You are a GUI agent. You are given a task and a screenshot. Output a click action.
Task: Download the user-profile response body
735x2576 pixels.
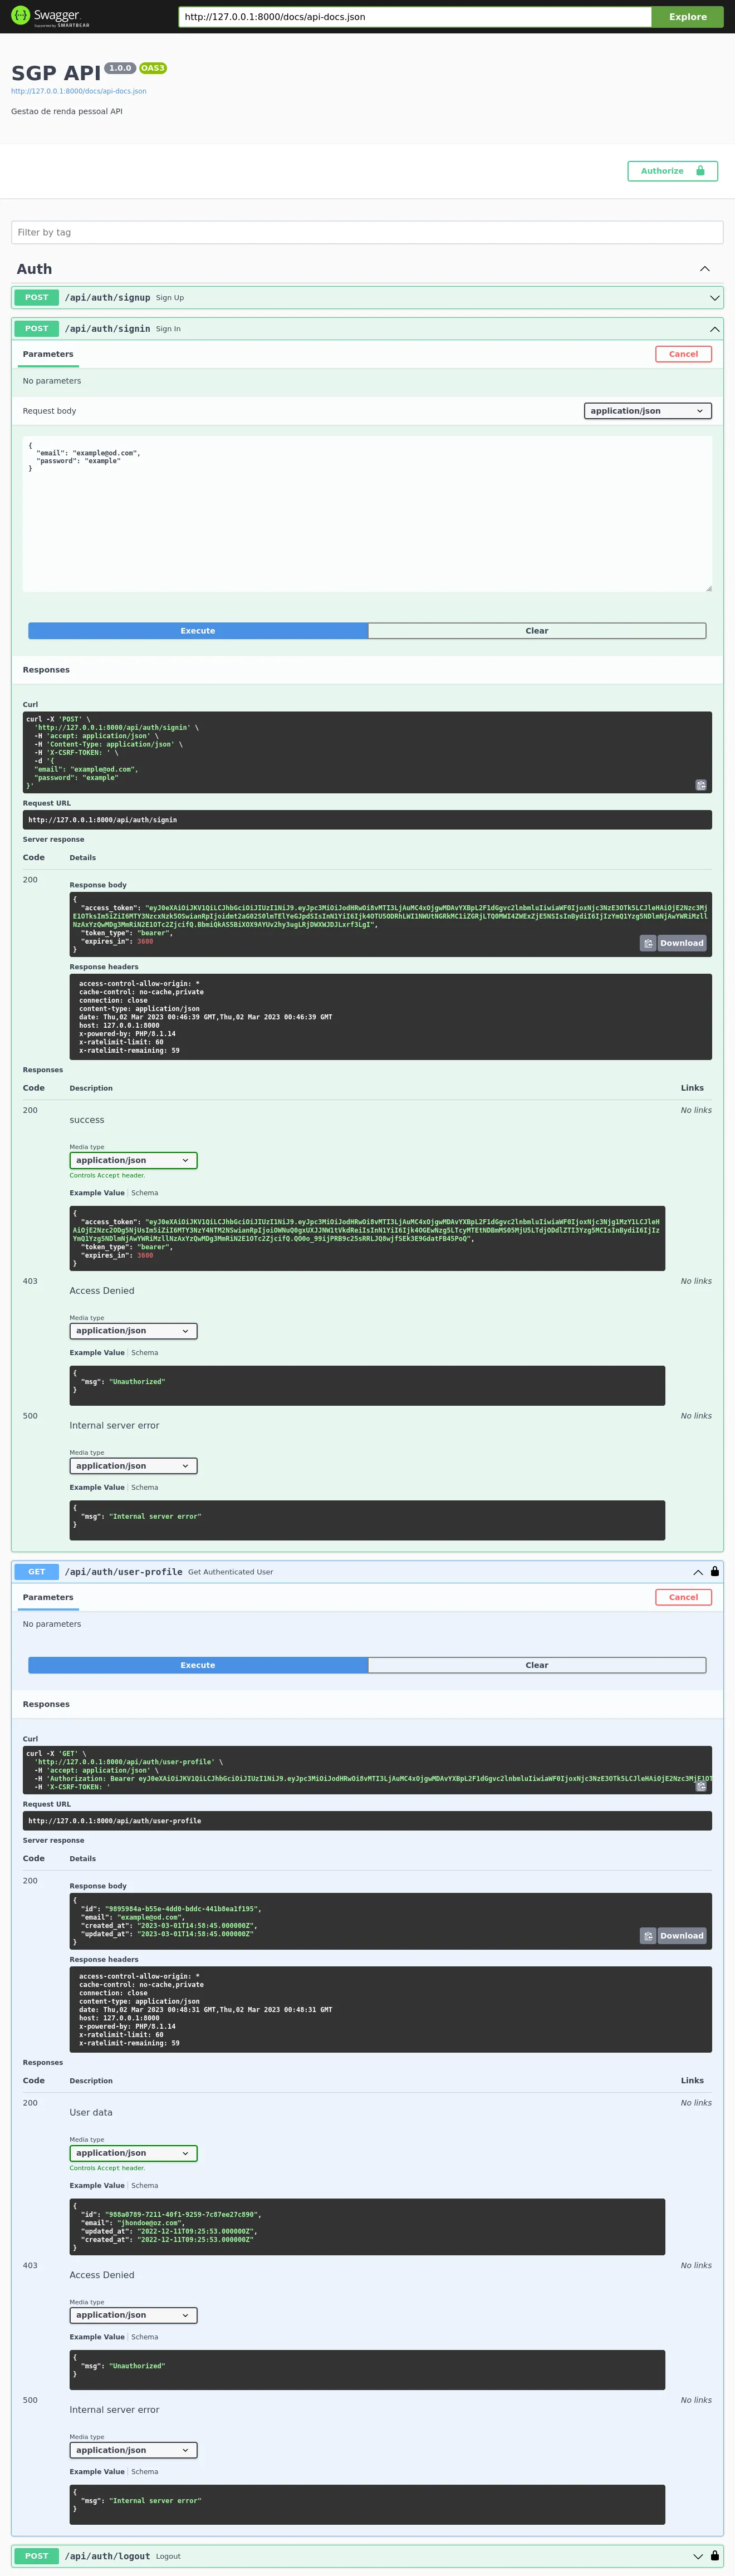(682, 1936)
